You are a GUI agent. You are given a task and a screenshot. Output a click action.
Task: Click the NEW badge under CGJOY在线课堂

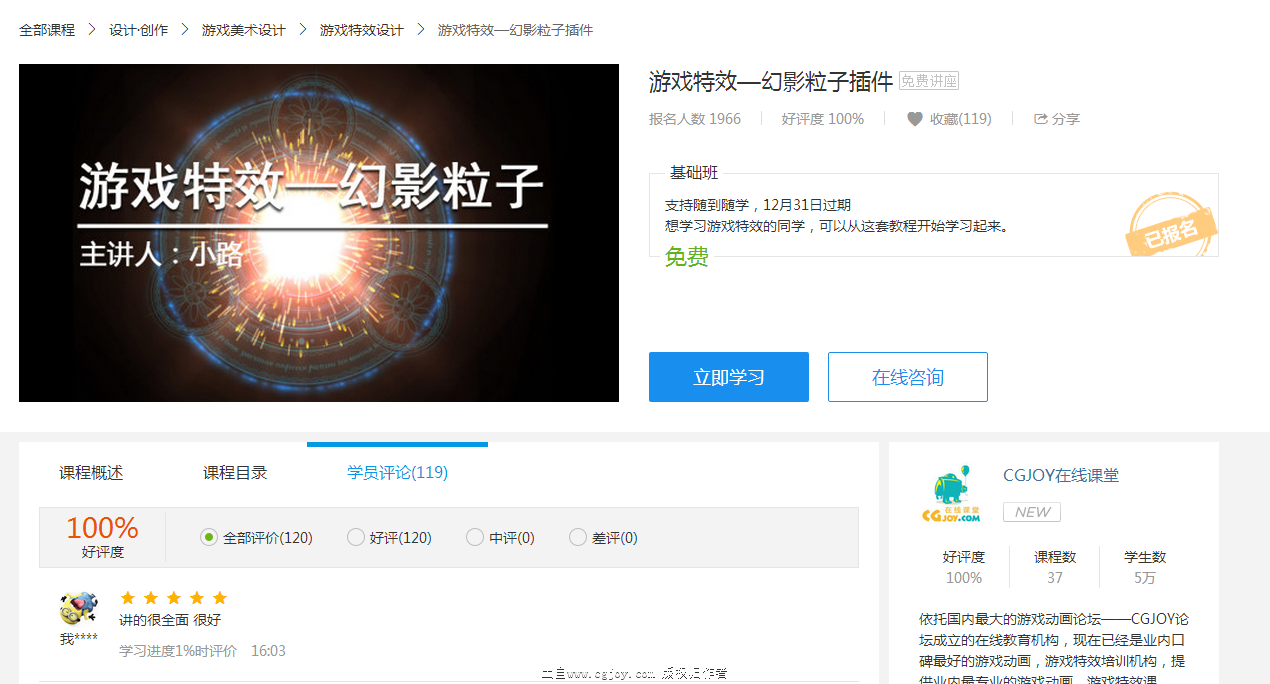tap(1032, 512)
